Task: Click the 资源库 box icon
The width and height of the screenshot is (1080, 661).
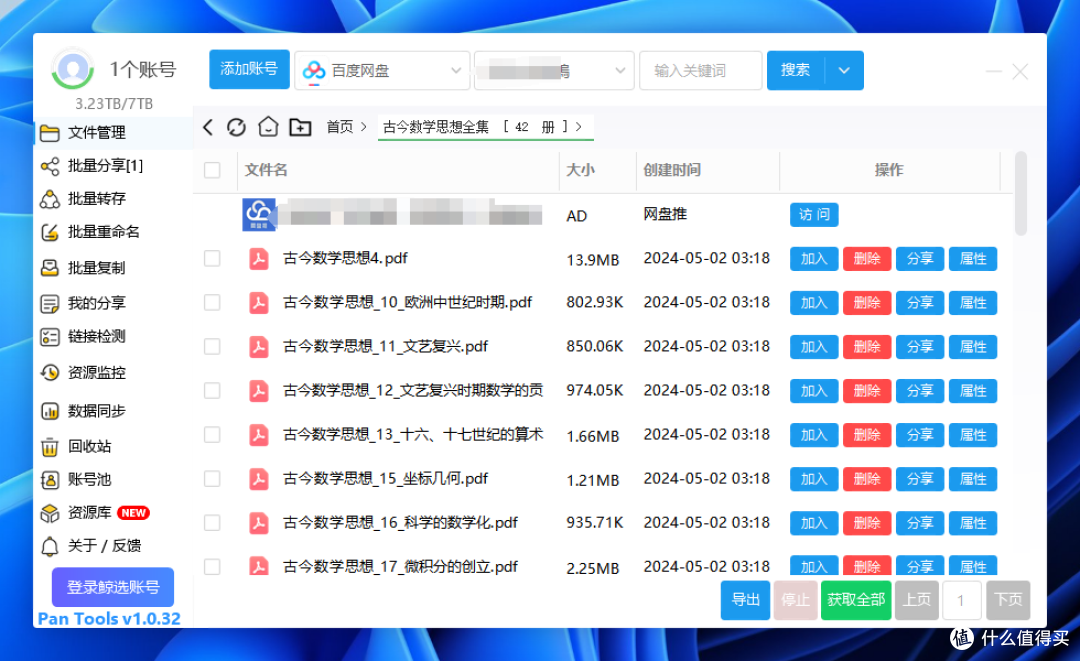Action: pyautogui.click(x=50, y=513)
